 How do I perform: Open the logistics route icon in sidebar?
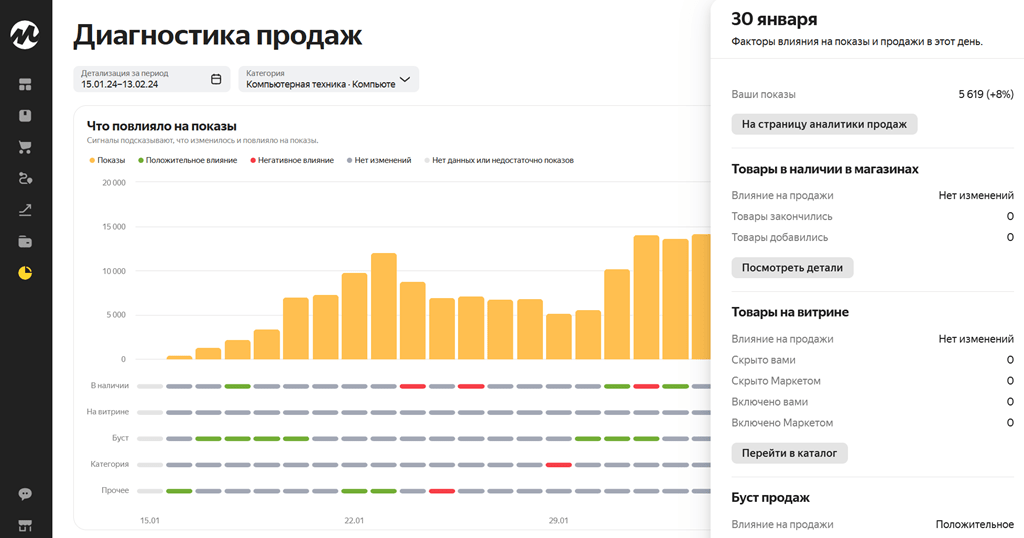25,178
